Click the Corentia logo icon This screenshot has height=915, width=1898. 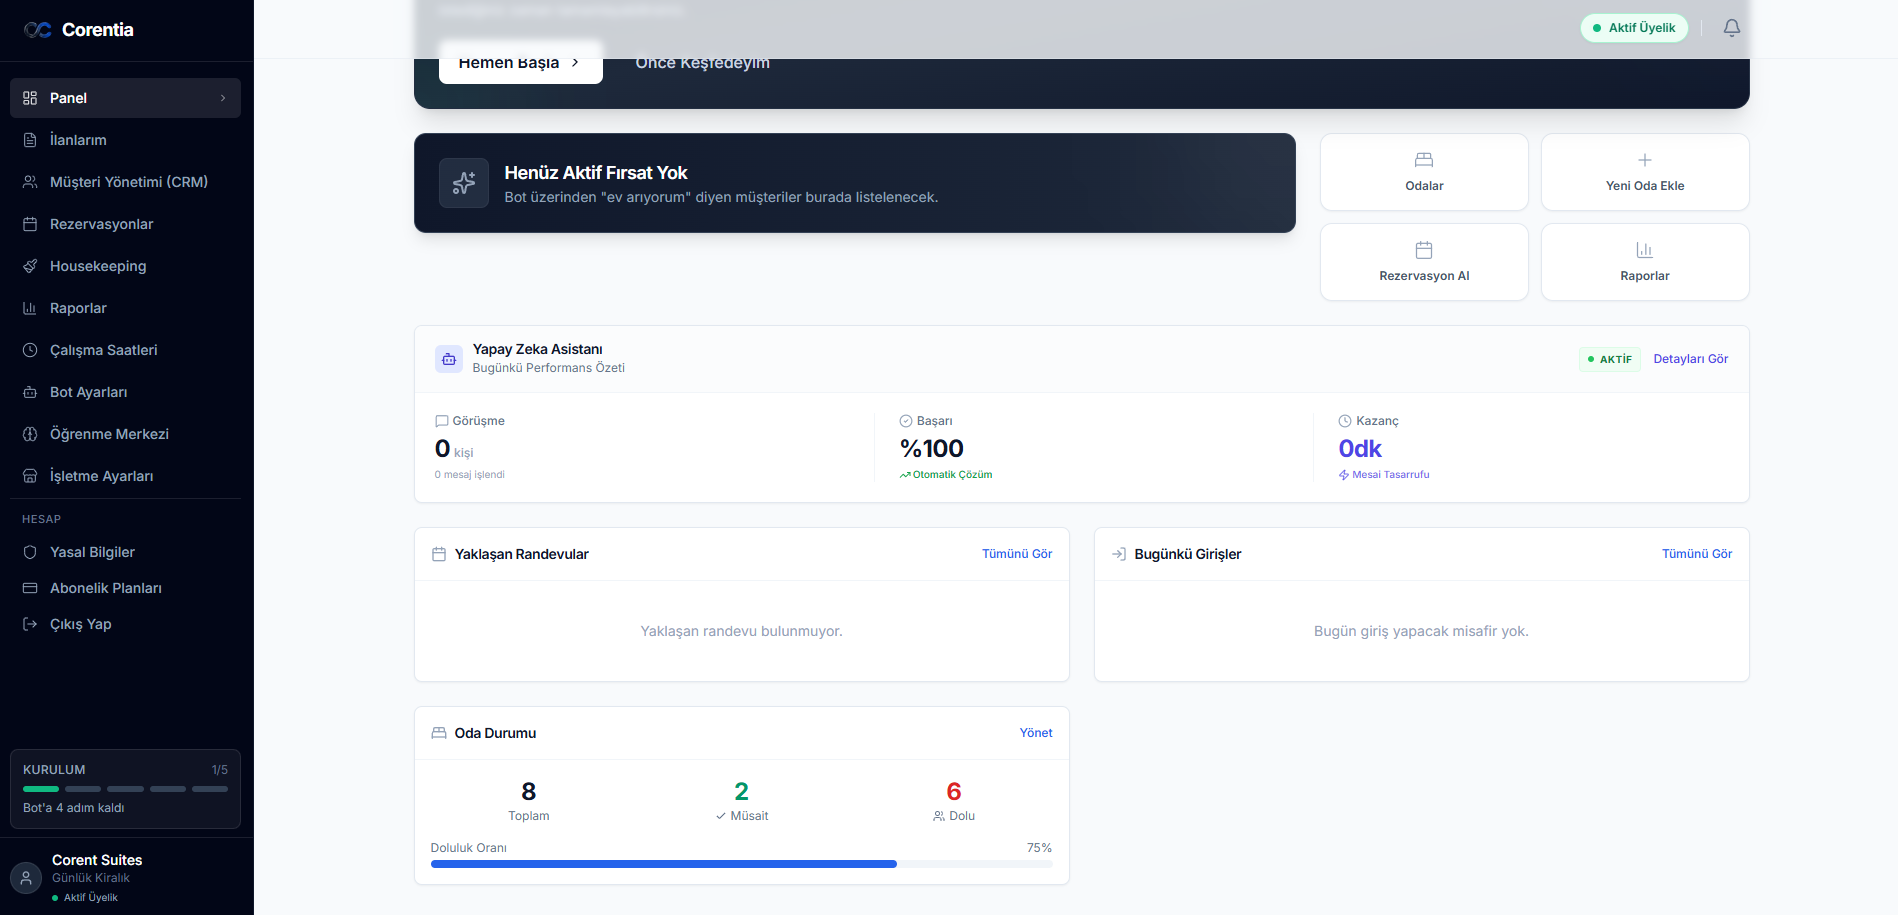[38, 30]
